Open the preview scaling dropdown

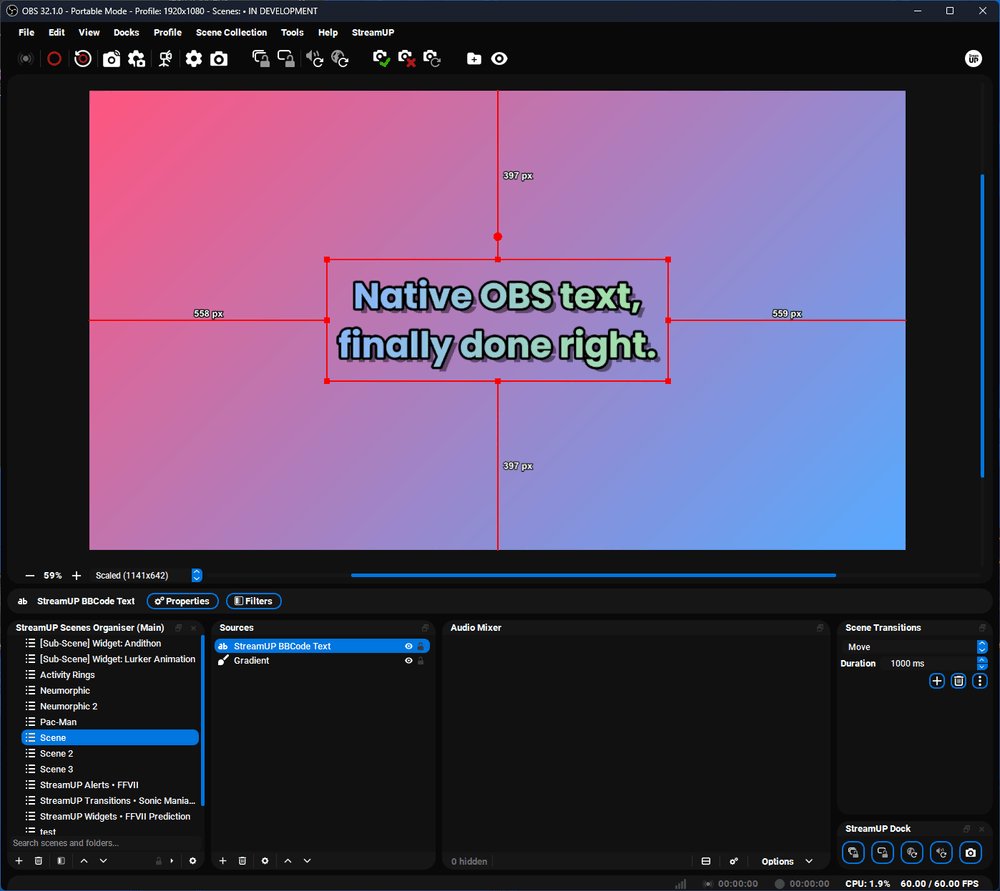pos(147,575)
